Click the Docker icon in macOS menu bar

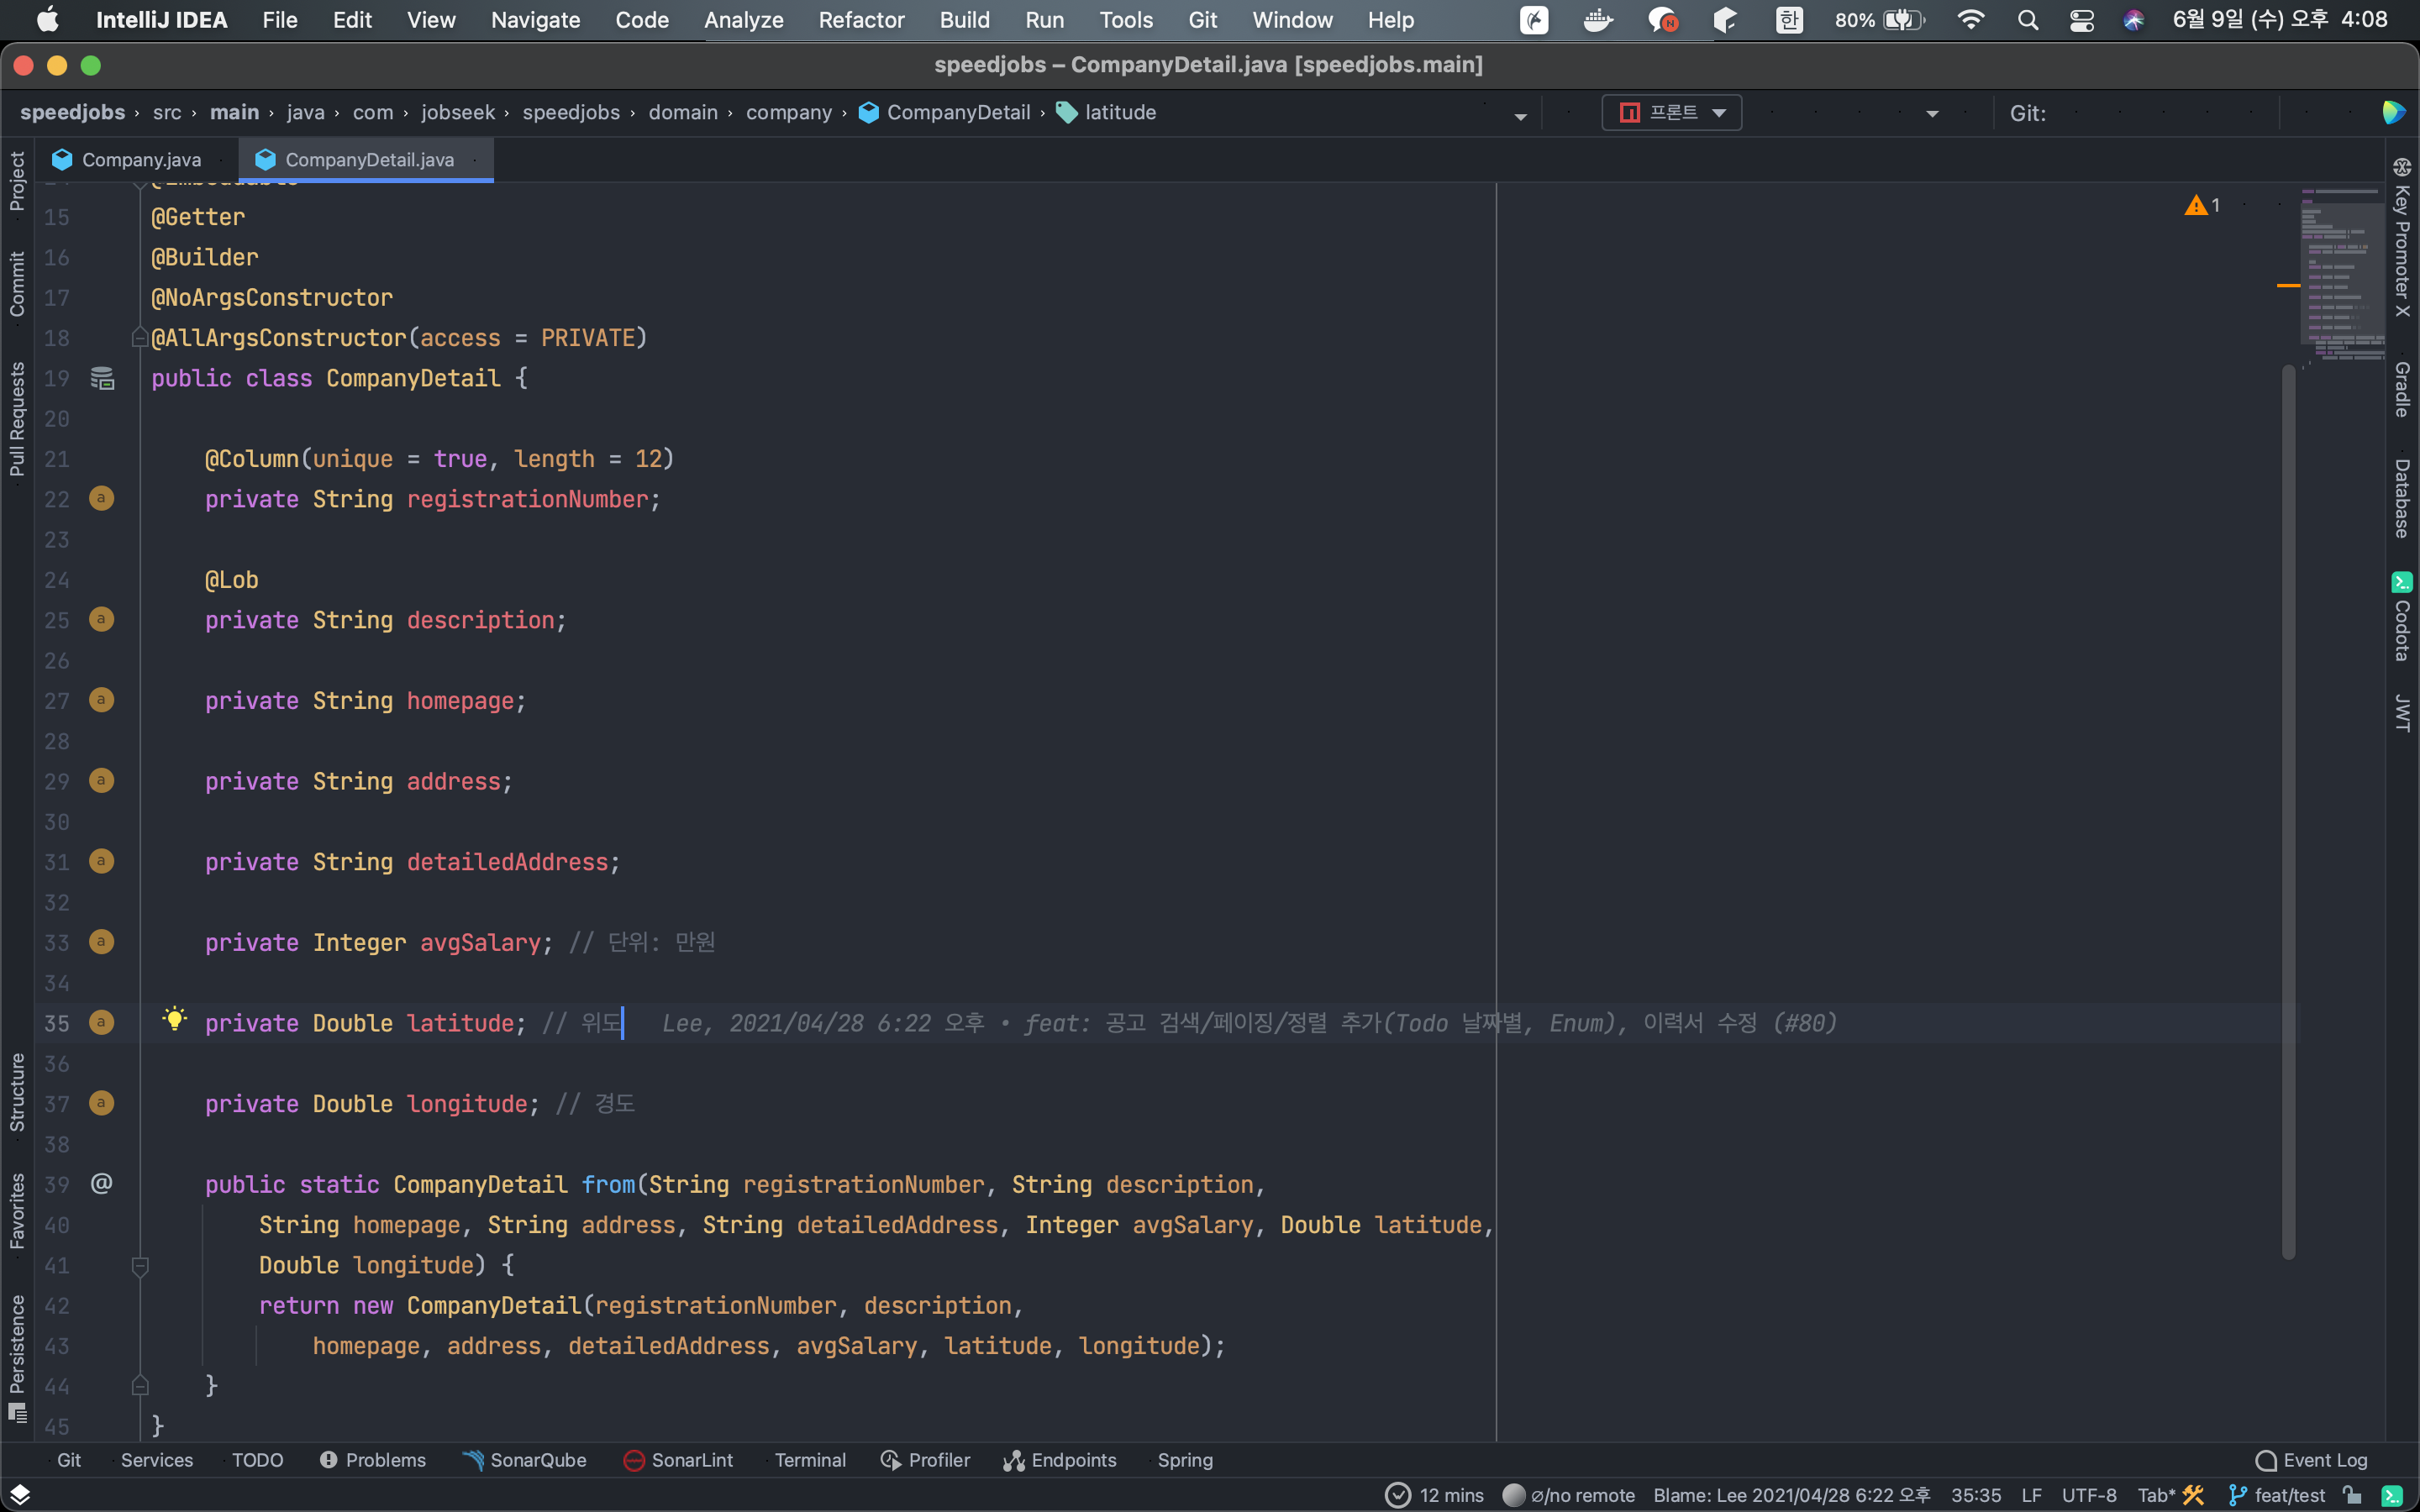(1597, 20)
